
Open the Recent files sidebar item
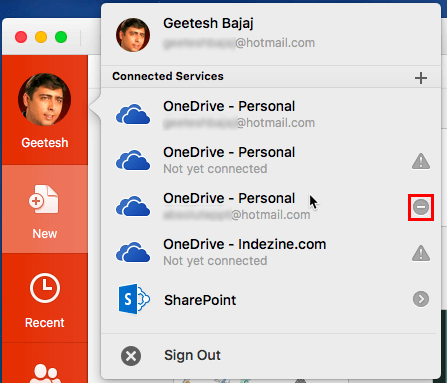pos(45,298)
